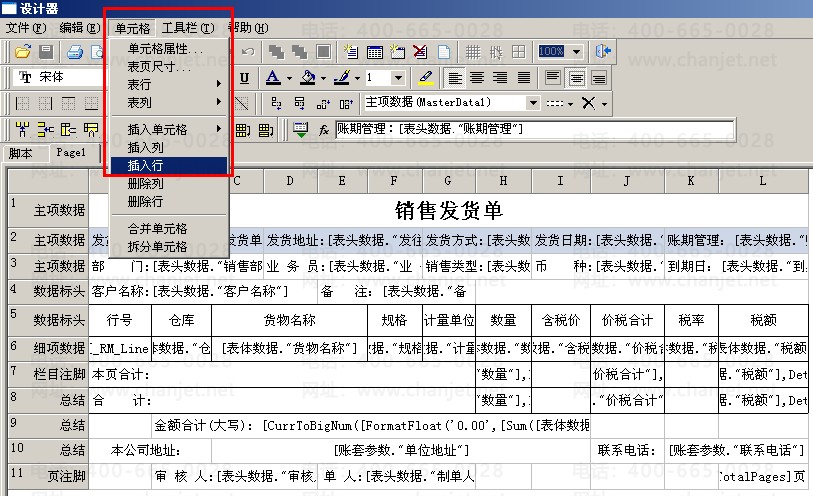Choose 合并单元格 in the menu
The height and width of the screenshot is (496, 813).
pyautogui.click(x=169, y=228)
